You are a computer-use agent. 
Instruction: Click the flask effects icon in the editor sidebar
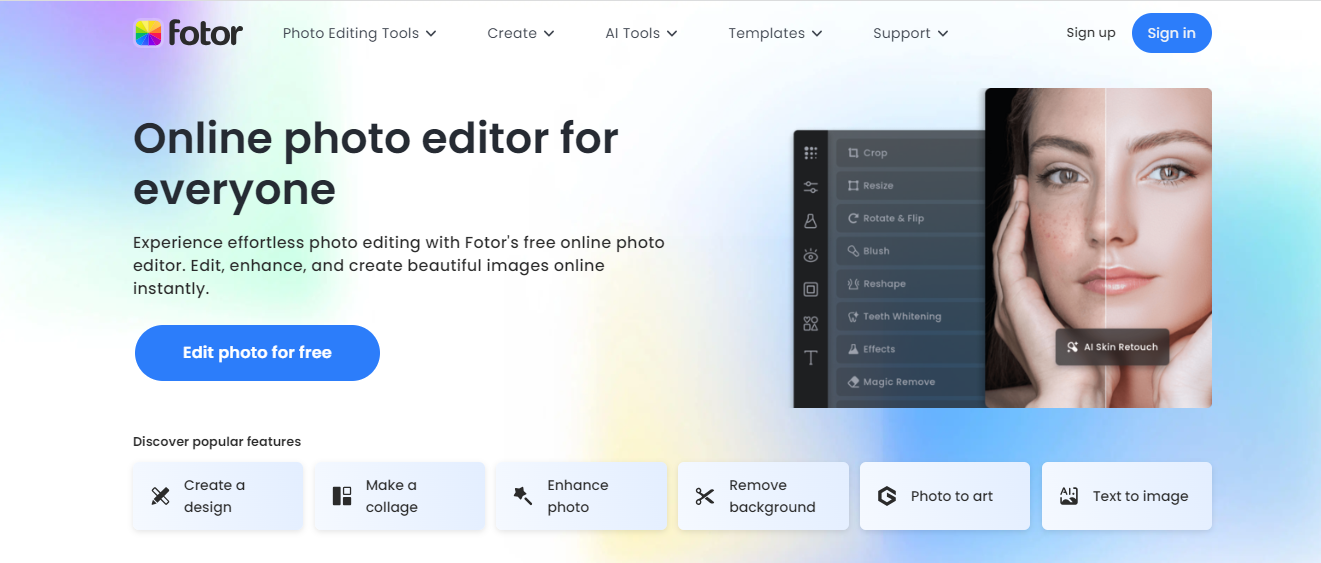click(x=811, y=221)
